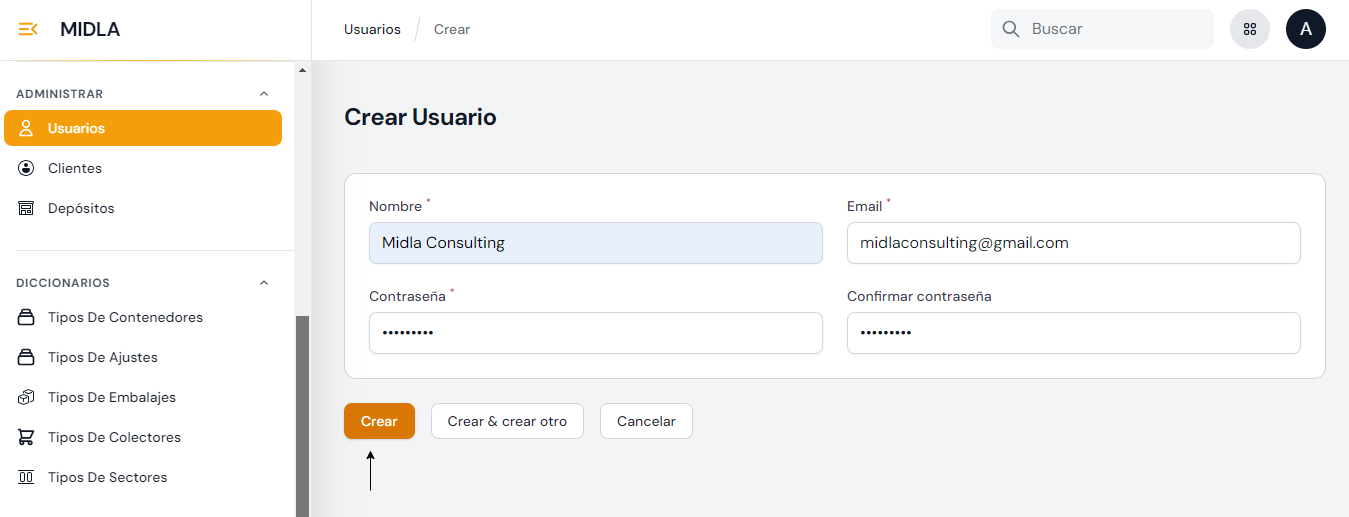
Task: Open the user avatar menu
Action: [x=1305, y=29]
